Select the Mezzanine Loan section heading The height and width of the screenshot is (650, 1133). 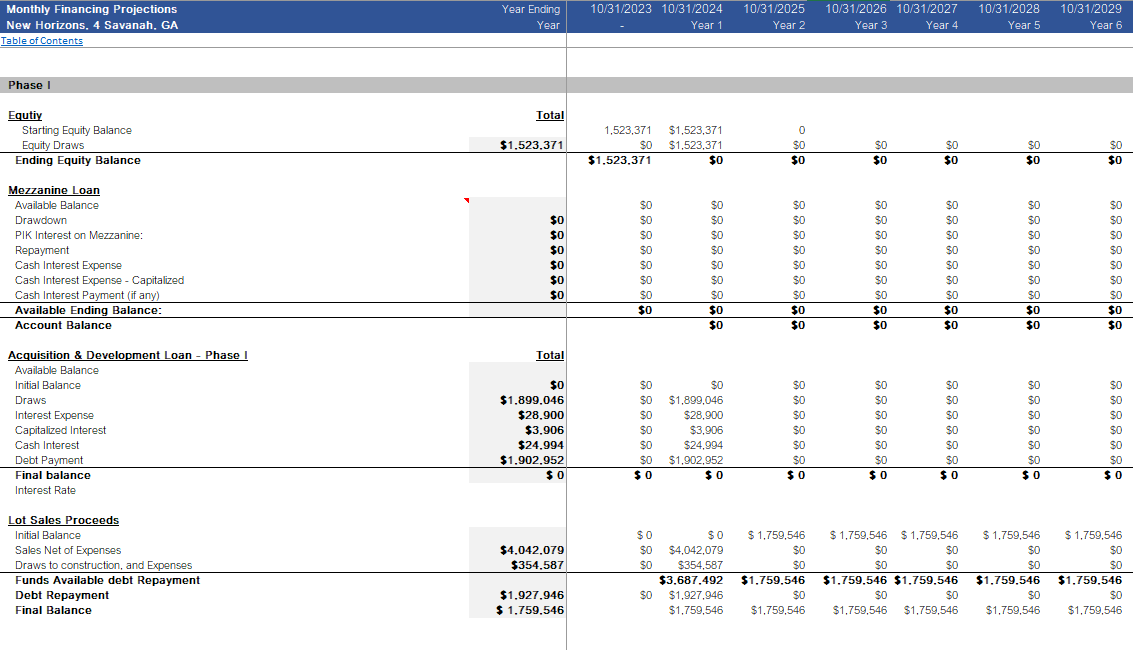tap(54, 190)
